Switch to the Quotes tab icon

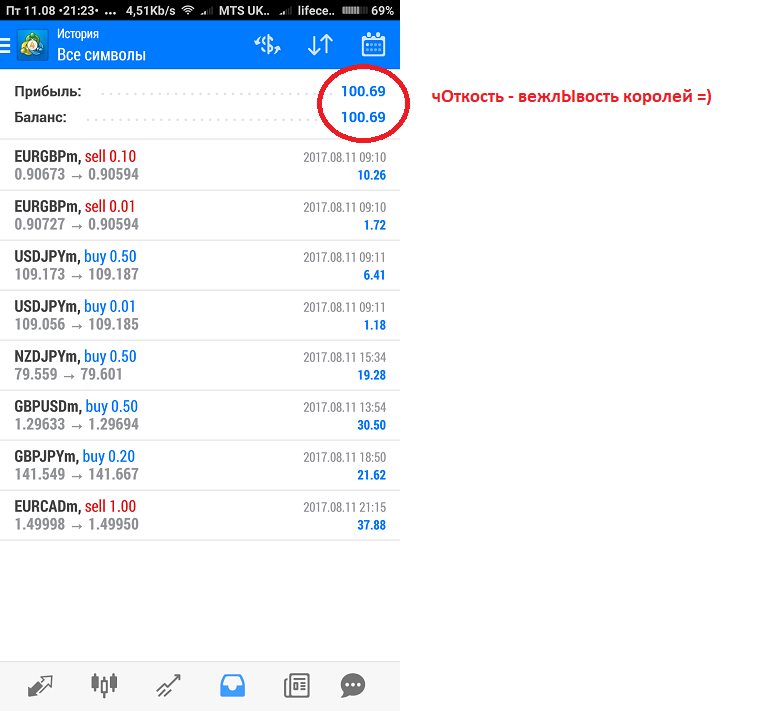(x=40, y=686)
